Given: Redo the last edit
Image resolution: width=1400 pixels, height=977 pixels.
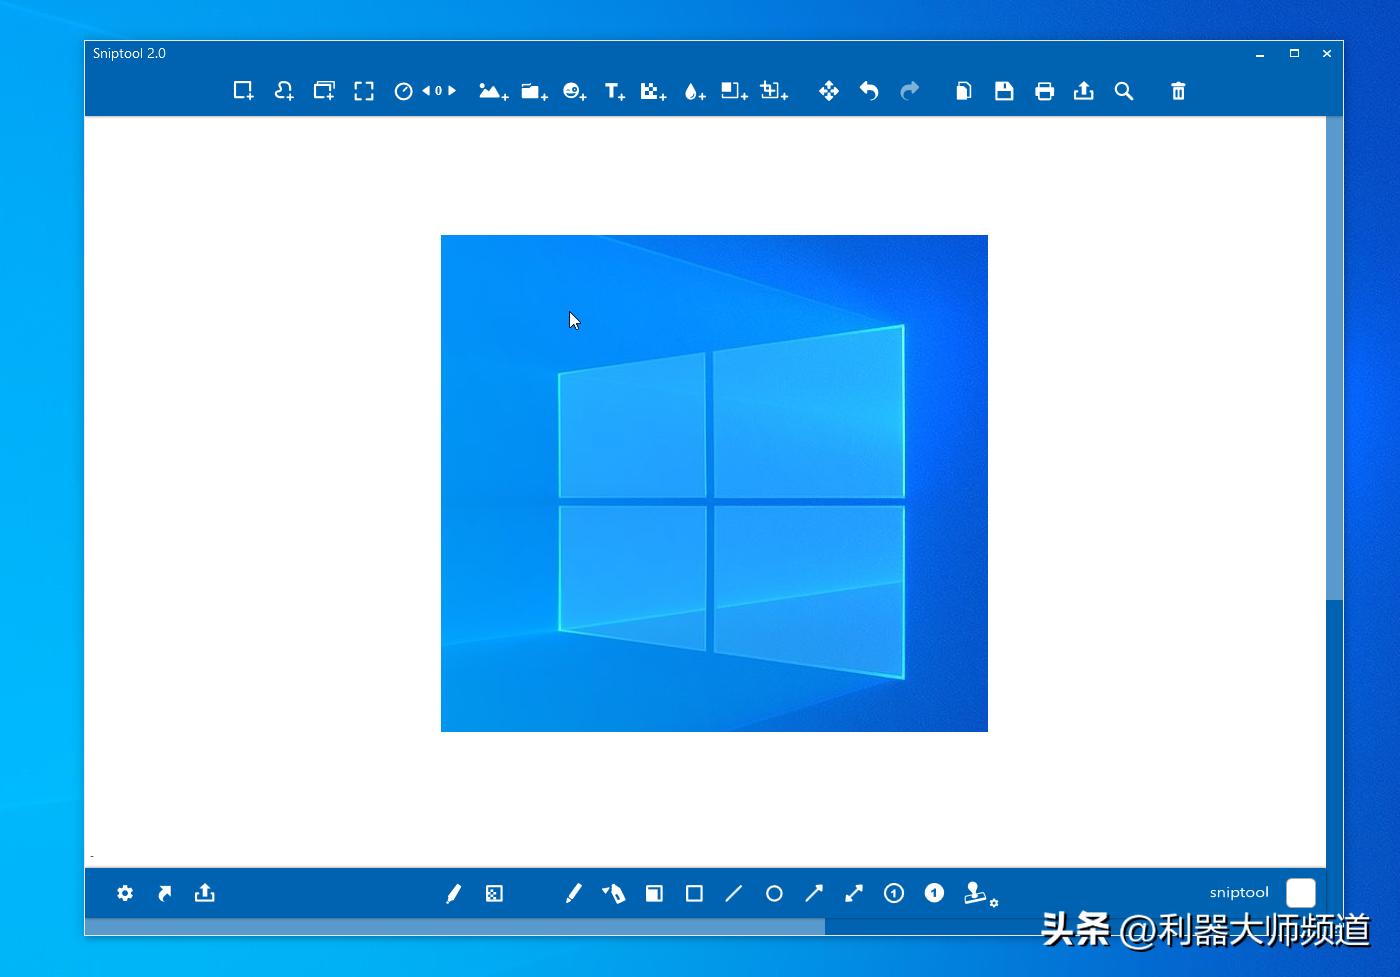Looking at the screenshot, I should tap(909, 91).
